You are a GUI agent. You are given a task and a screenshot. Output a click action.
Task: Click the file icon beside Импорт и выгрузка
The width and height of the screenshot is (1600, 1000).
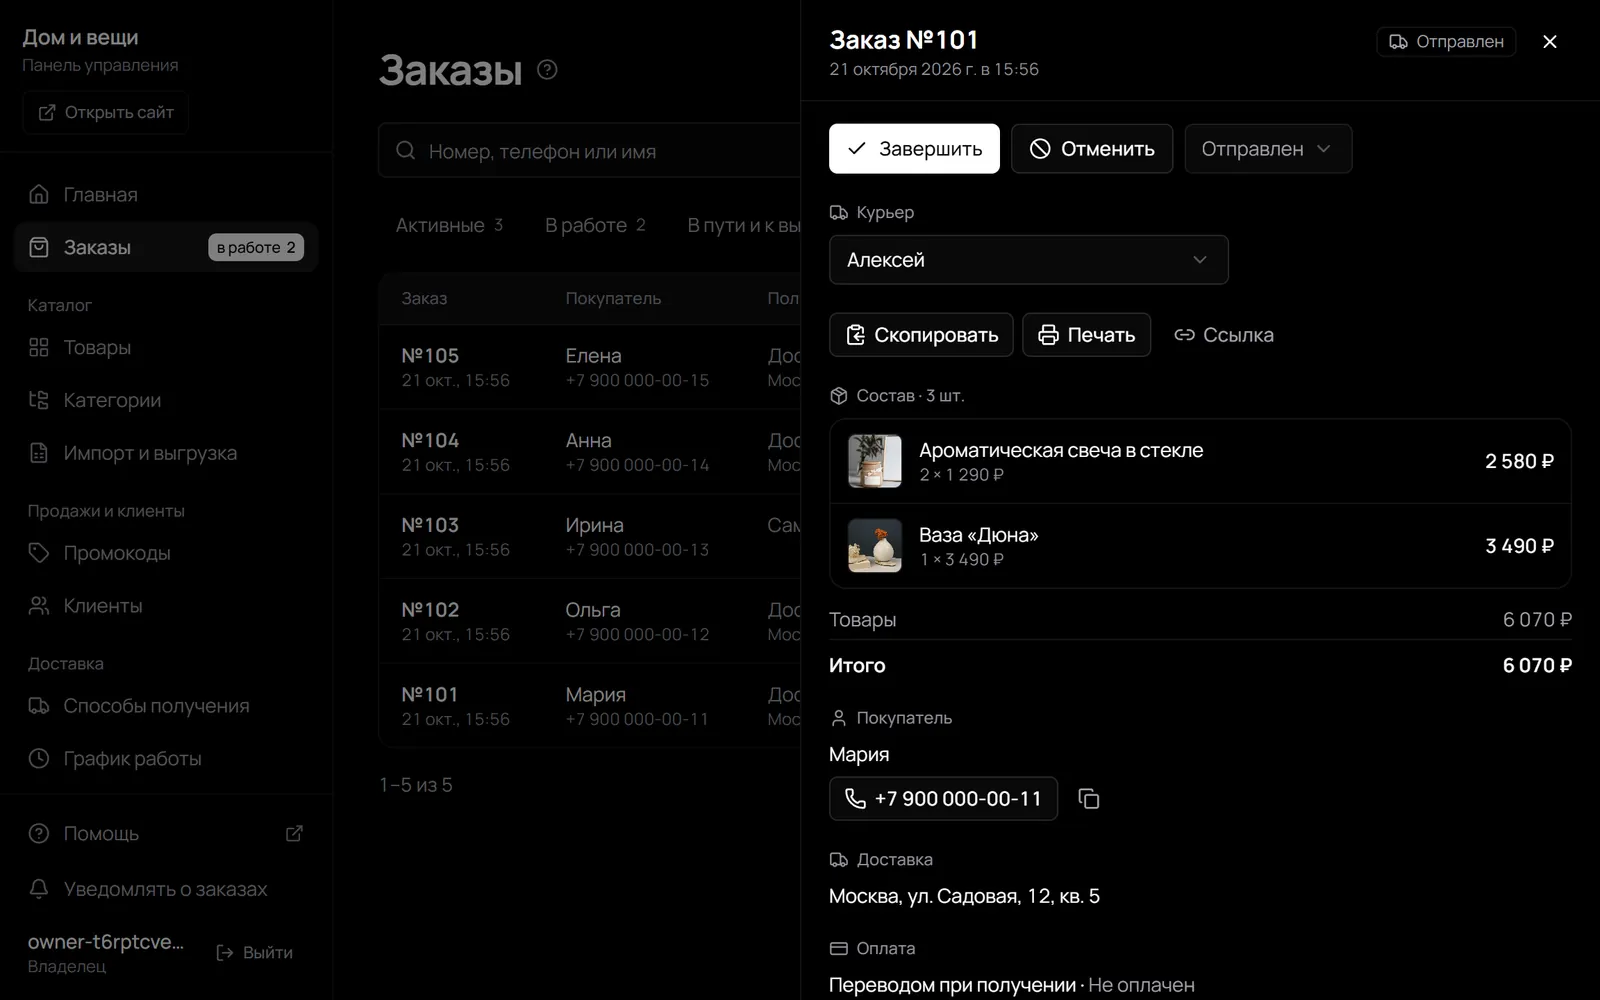click(39, 453)
